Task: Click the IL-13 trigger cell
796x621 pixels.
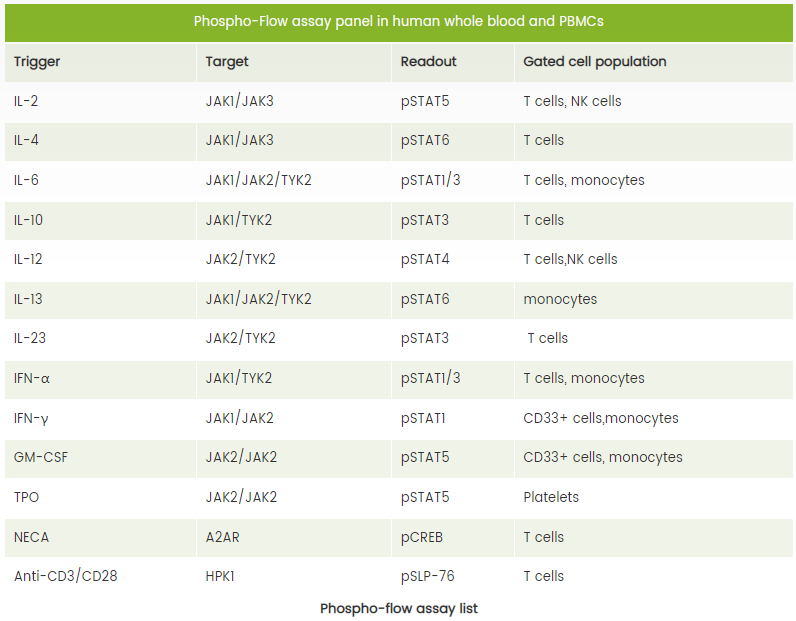Action: click(x=101, y=300)
